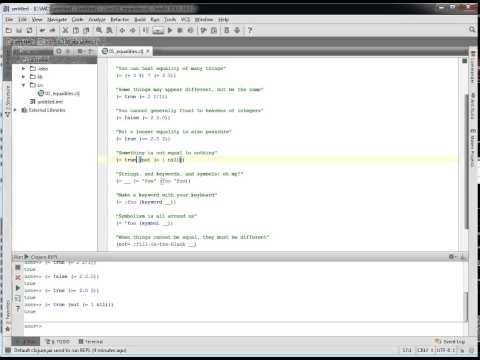
Task: Click the project panel settings gear icon
Action: tap(80, 51)
